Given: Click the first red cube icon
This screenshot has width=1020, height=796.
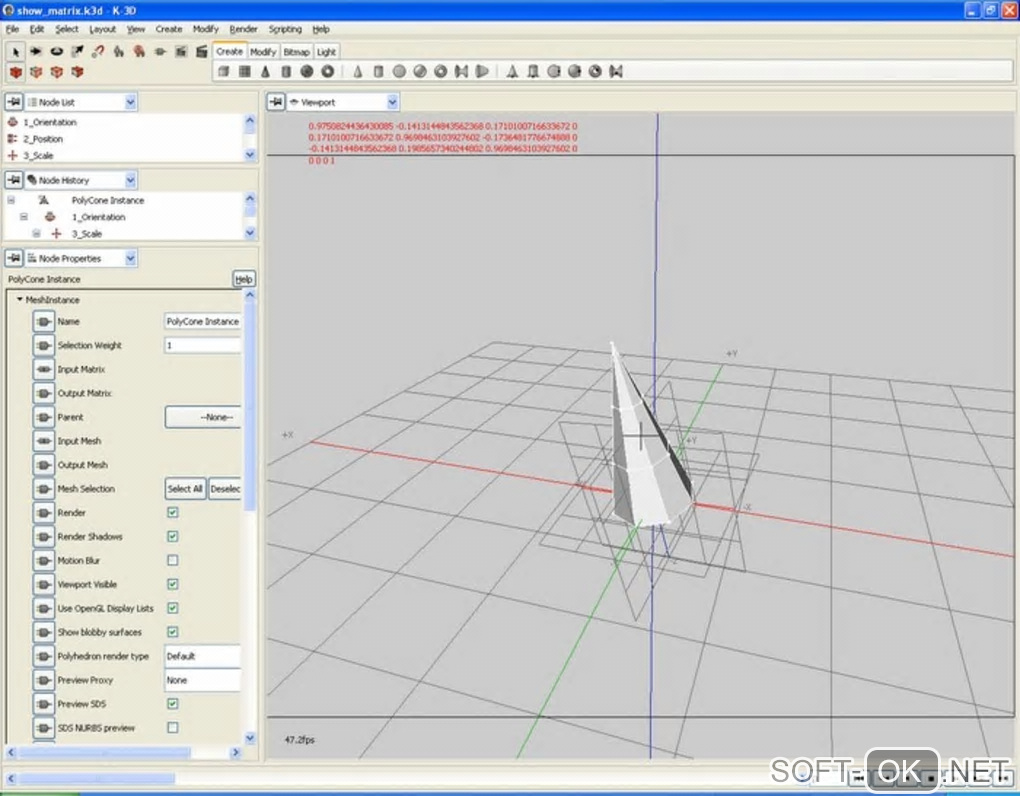Looking at the screenshot, I should [x=15, y=72].
